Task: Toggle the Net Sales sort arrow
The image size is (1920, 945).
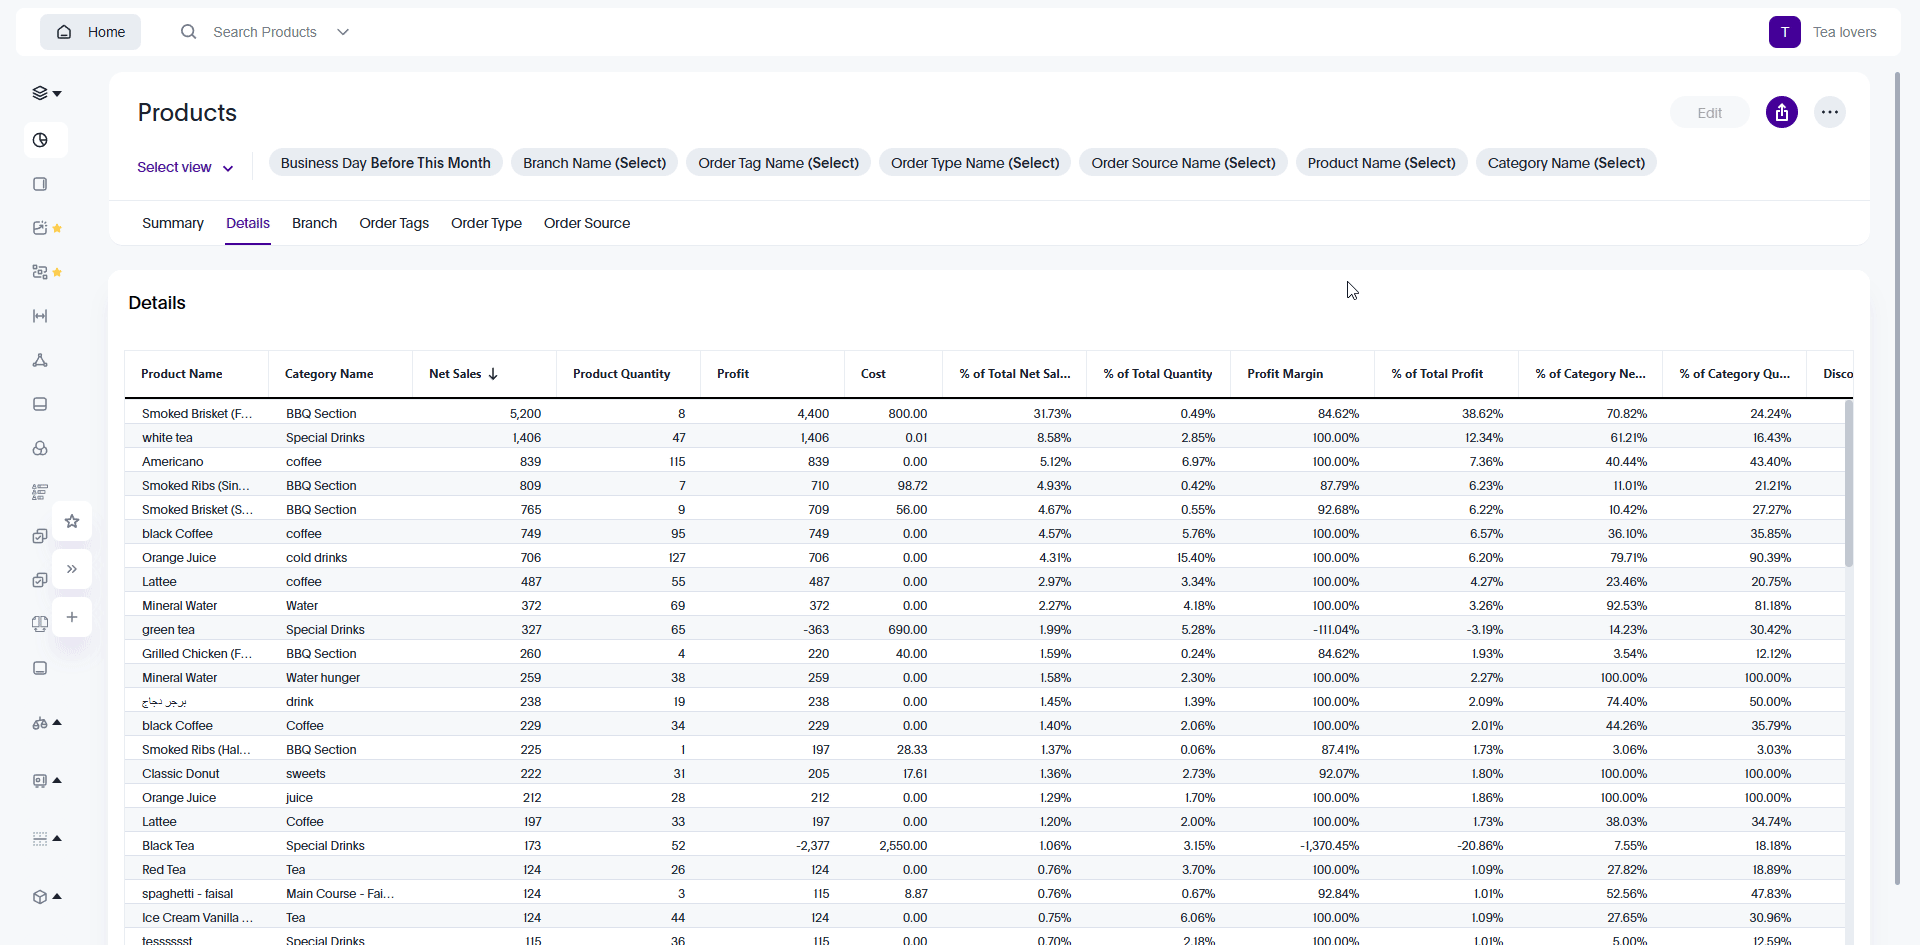Action: (x=493, y=373)
